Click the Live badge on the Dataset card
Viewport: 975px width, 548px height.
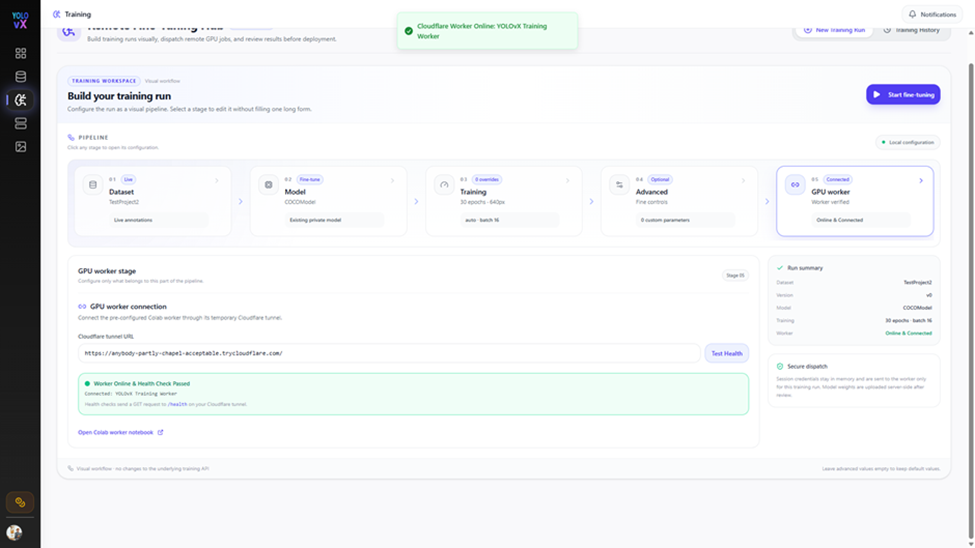click(x=128, y=180)
